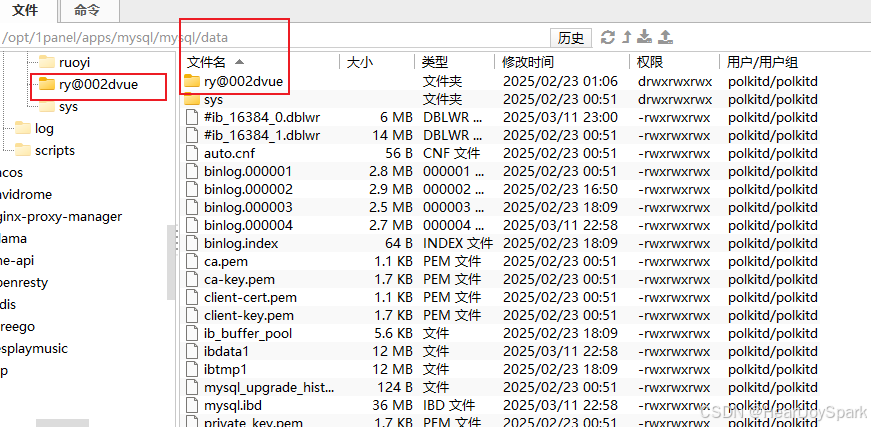Click the ruoyi folder icon in the tree

(x=47, y=62)
